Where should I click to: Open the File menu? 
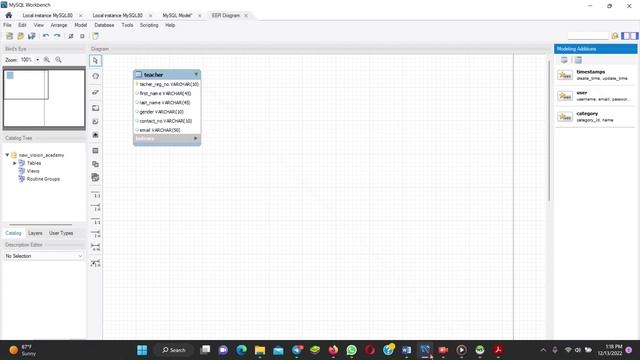pos(7,25)
